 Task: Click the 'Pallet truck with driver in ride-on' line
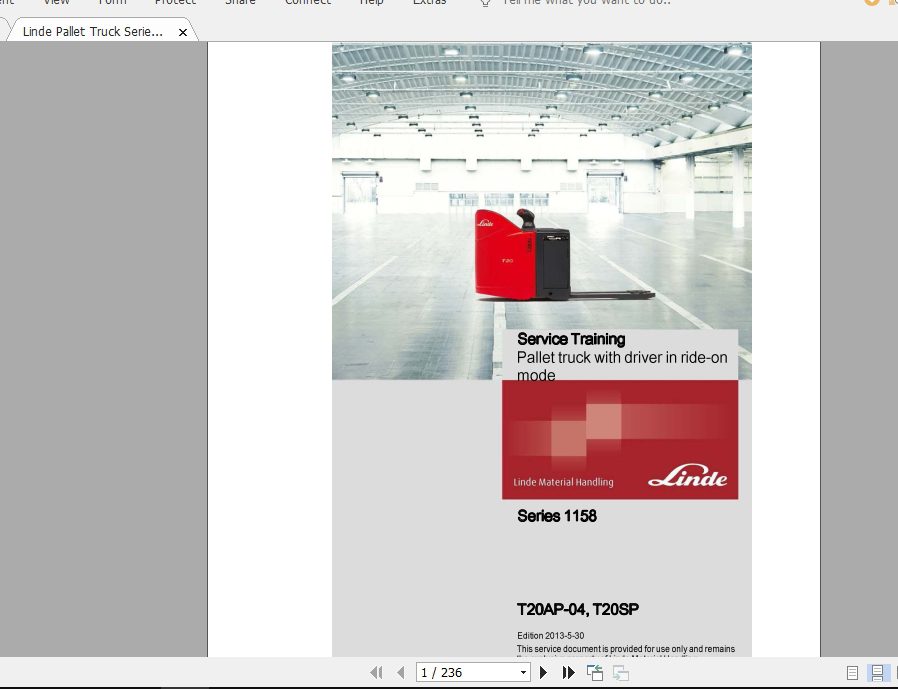click(622, 357)
